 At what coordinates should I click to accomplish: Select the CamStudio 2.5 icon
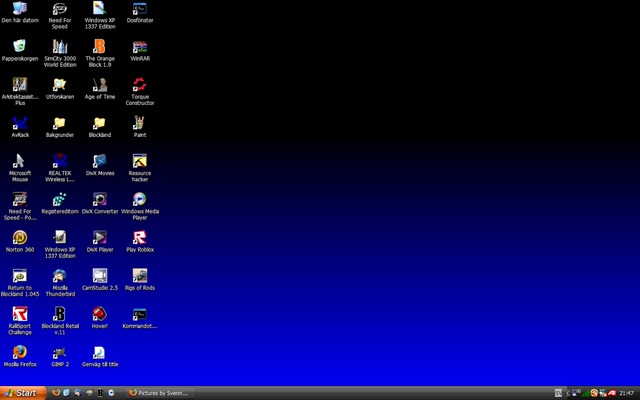tap(100, 280)
